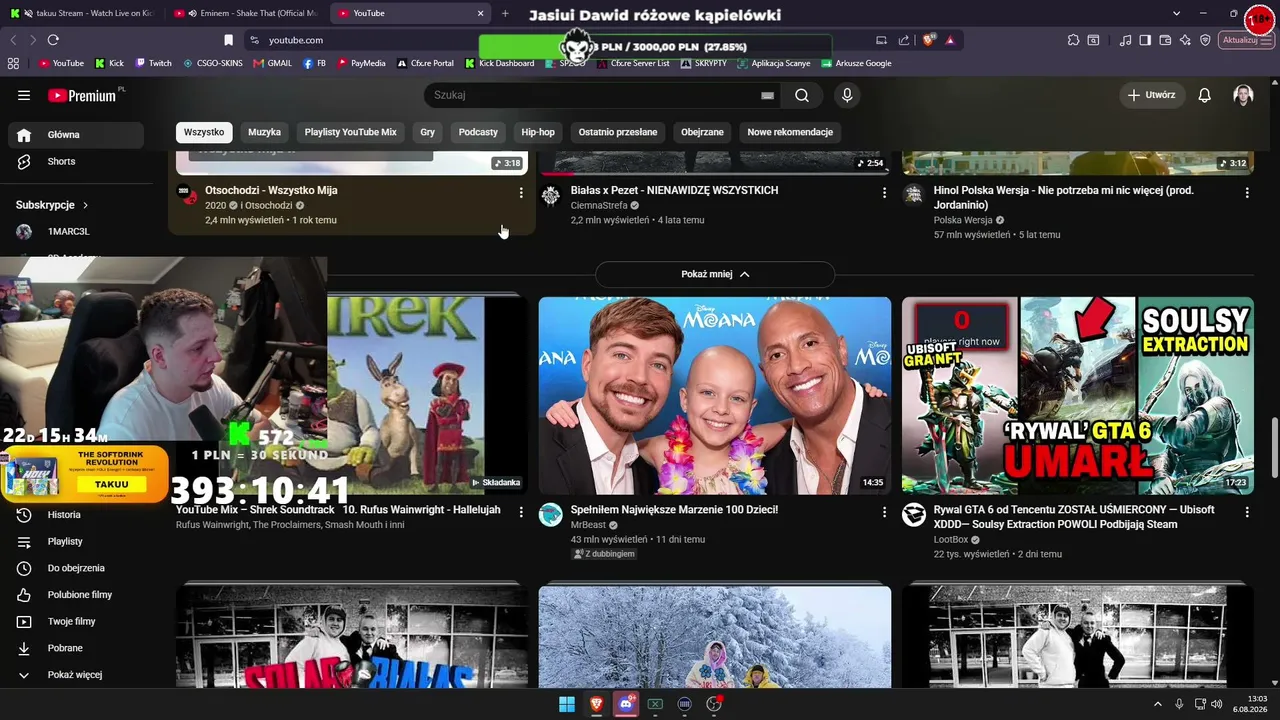Viewport: 1280px width, 720px height.
Task: Select the Gry filter chip
Action: pyautogui.click(x=428, y=132)
